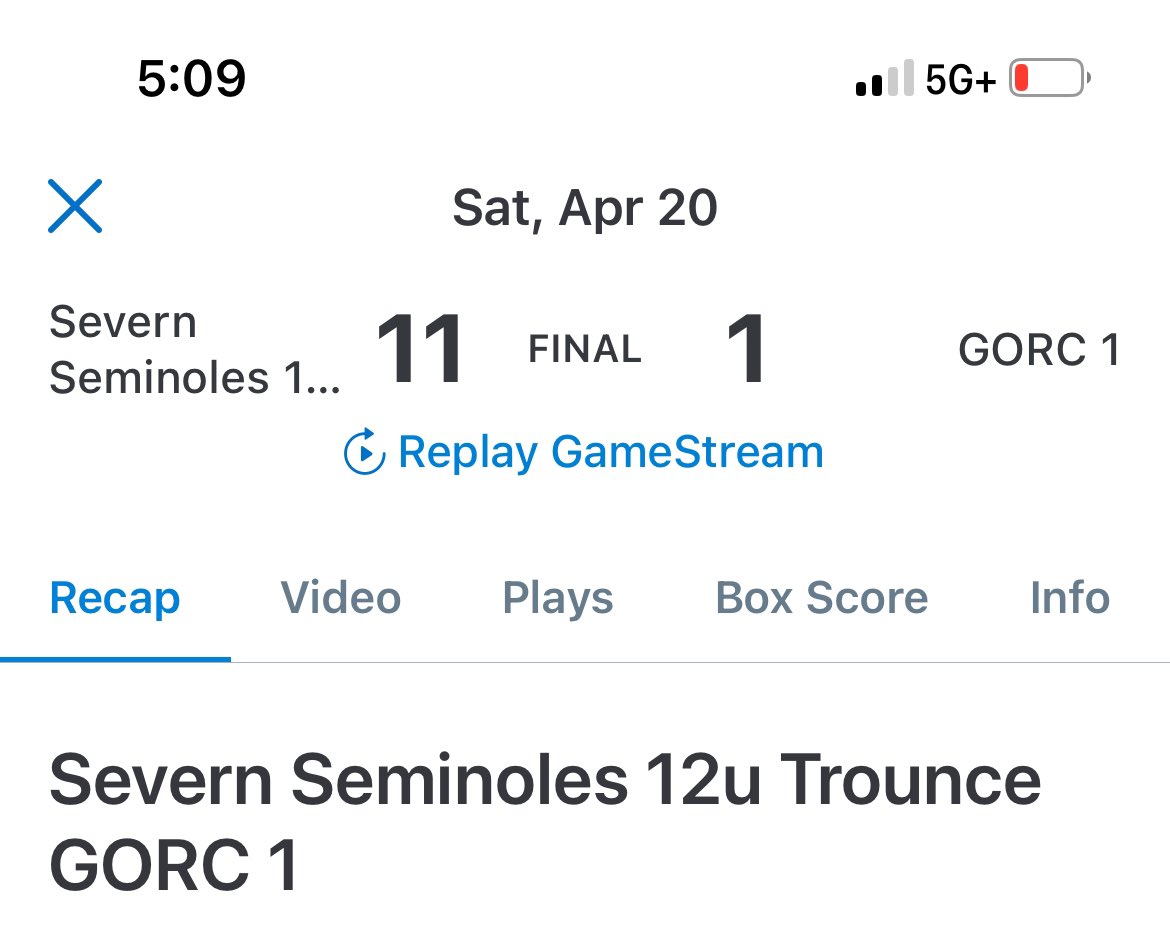The height and width of the screenshot is (947, 1170).
Task: Open the Plays tab
Action: [x=558, y=598]
